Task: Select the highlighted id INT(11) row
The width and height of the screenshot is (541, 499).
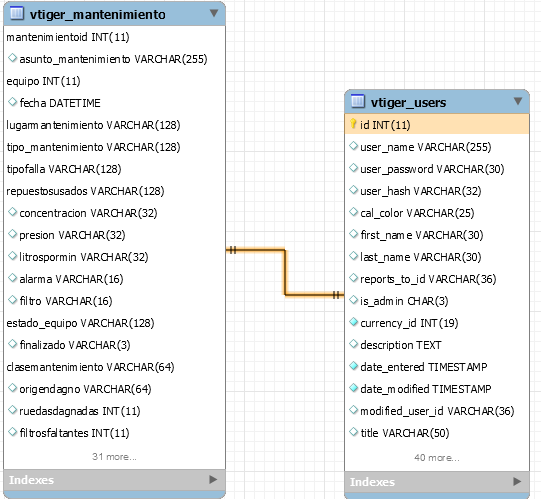Action: 437,125
